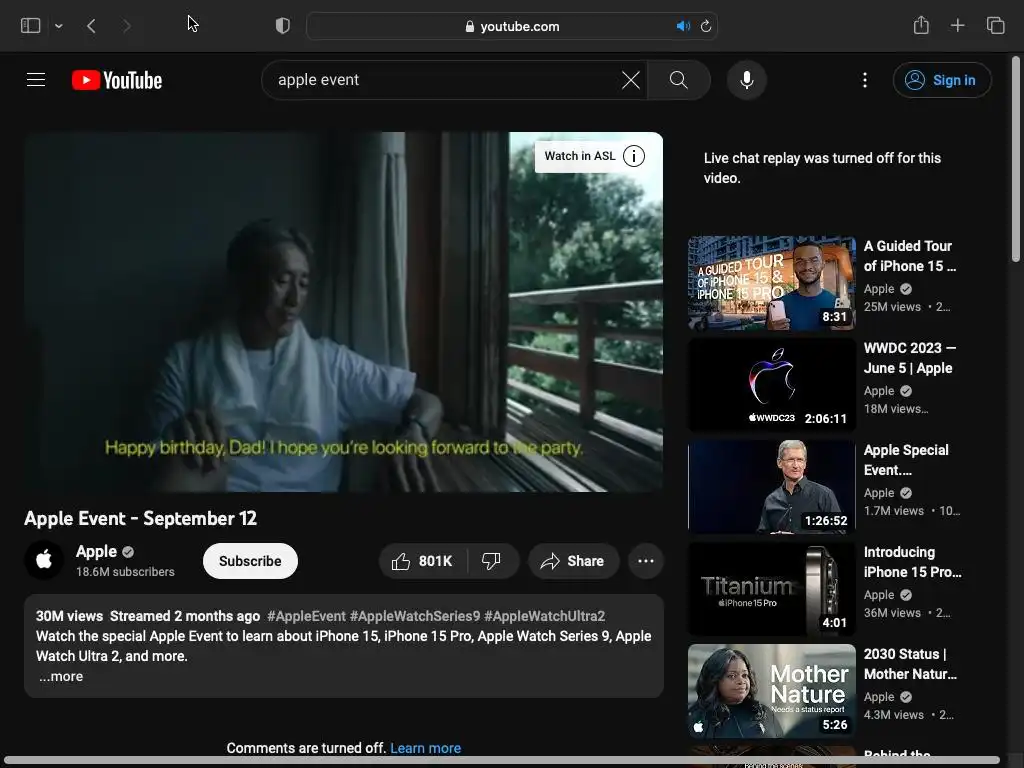
Task: Open the Apple channel name link
Action: 96,551
